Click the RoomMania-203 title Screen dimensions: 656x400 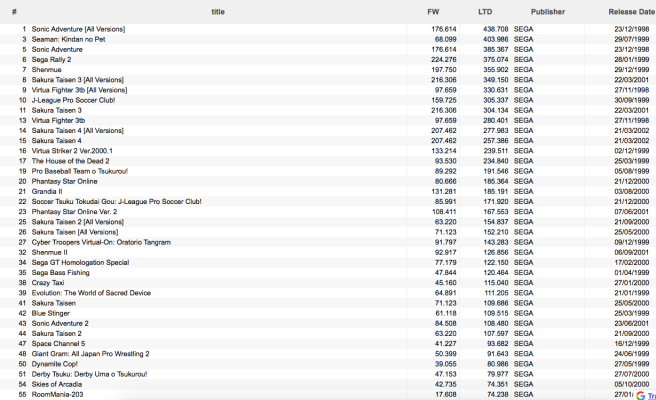click(57, 394)
